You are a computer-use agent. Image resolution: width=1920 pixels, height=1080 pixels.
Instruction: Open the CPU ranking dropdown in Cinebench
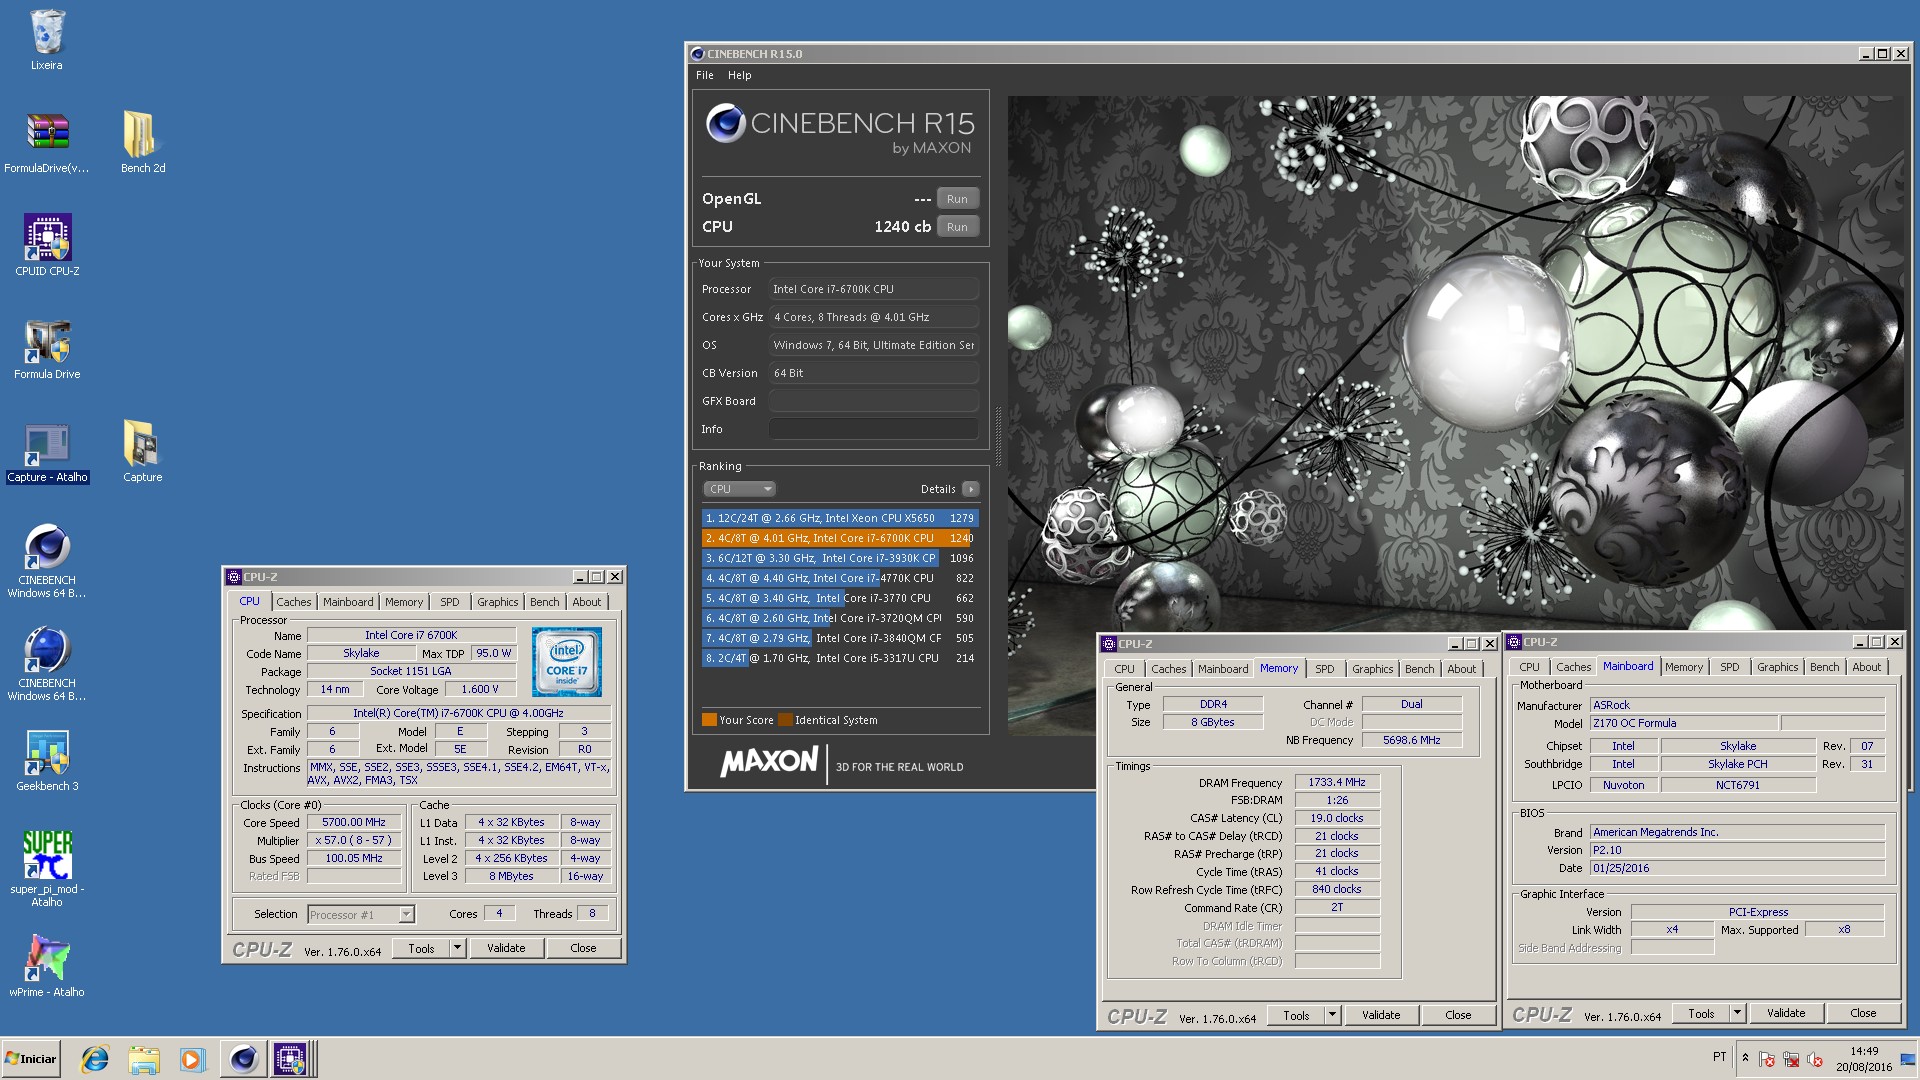(740, 489)
